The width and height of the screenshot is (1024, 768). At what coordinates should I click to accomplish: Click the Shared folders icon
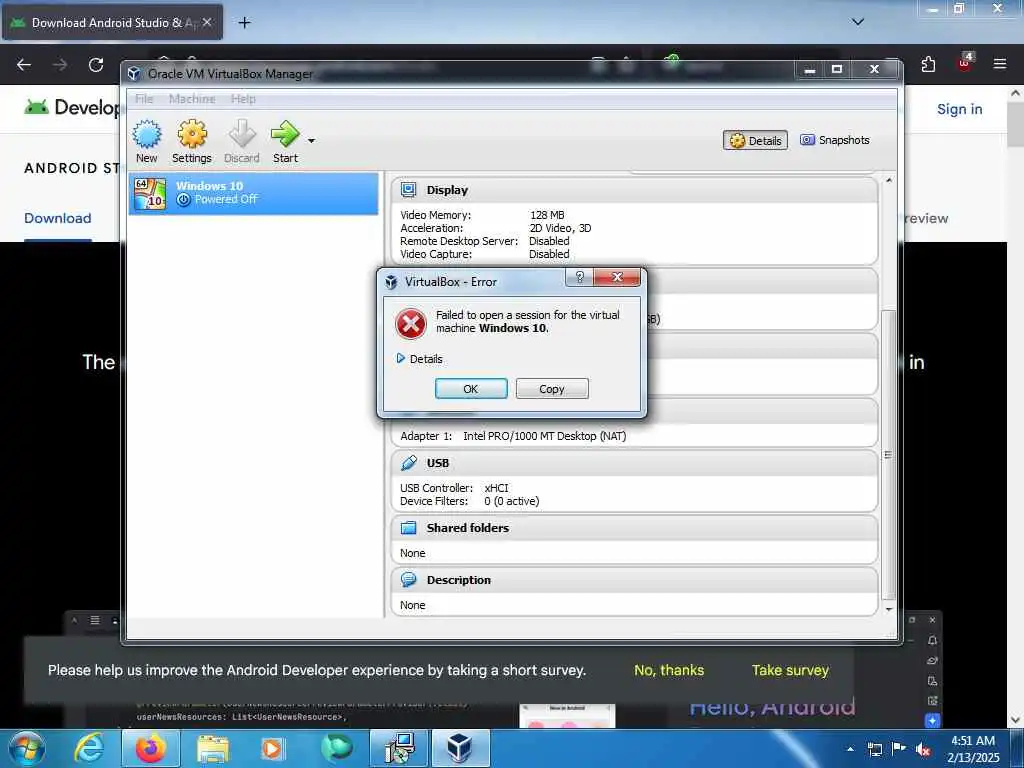pyautogui.click(x=409, y=528)
